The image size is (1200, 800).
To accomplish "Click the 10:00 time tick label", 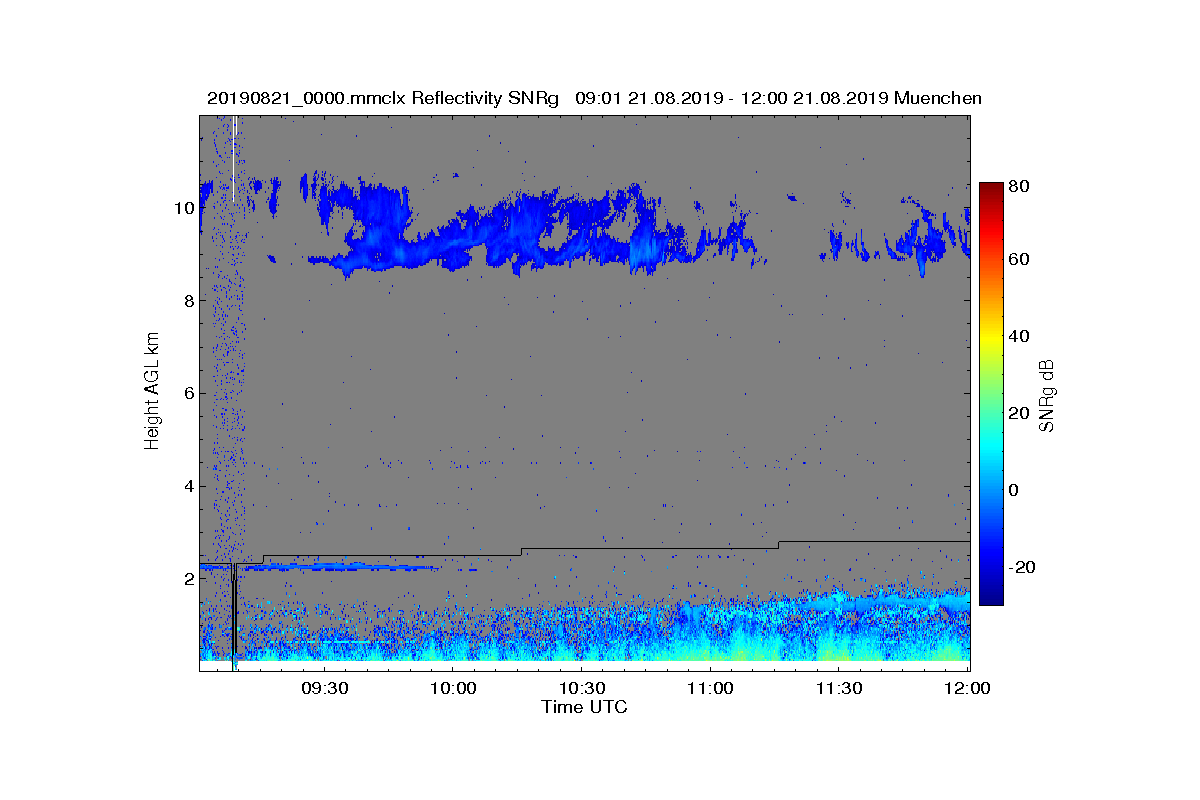I will click(454, 688).
